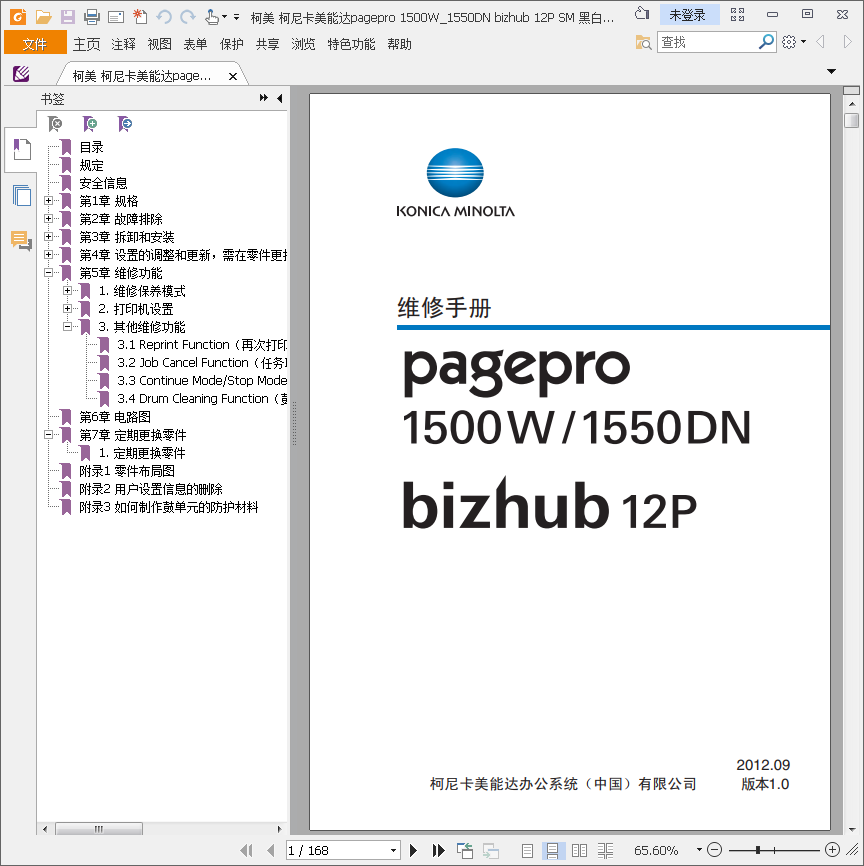Expand 2. 打印机设置 bookmark

[x=67, y=309]
